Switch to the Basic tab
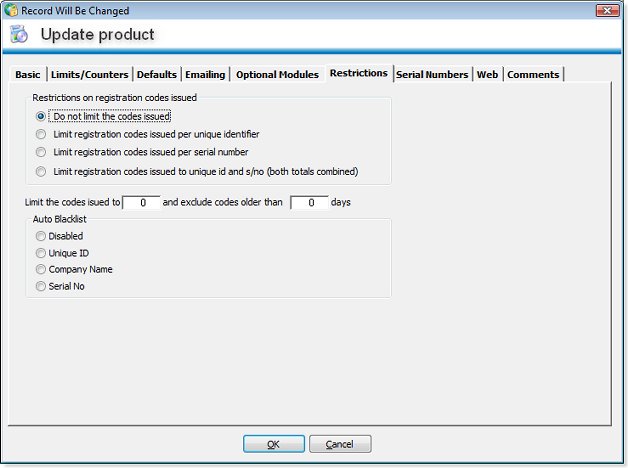The image size is (628, 468). point(28,75)
